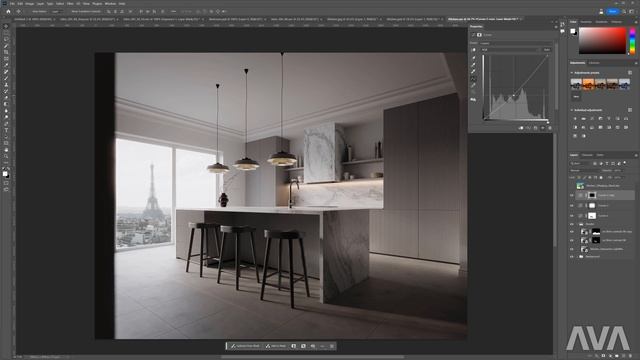Viewport: 640px width, 360px height.
Task: Collapse the Adjustments presets section
Action: (x=571, y=73)
